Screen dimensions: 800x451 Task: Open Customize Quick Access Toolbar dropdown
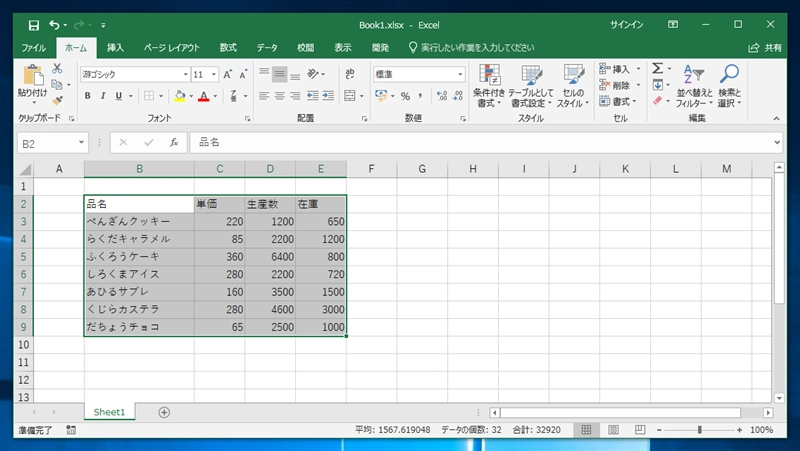[x=103, y=25]
